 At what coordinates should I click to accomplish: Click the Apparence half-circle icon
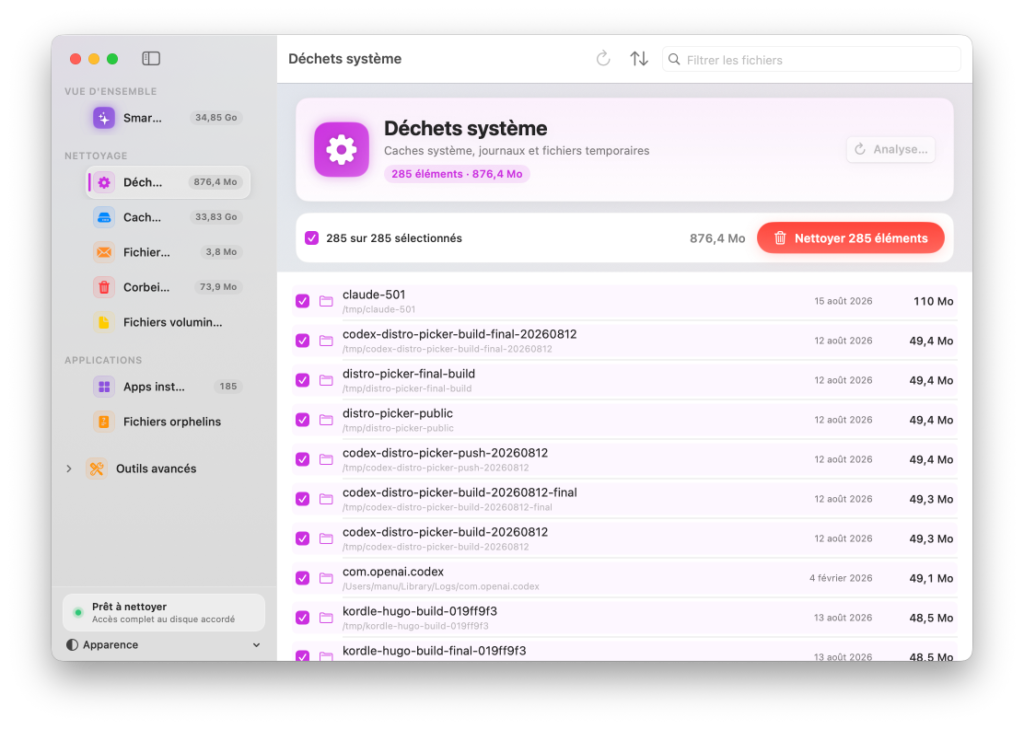point(72,645)
